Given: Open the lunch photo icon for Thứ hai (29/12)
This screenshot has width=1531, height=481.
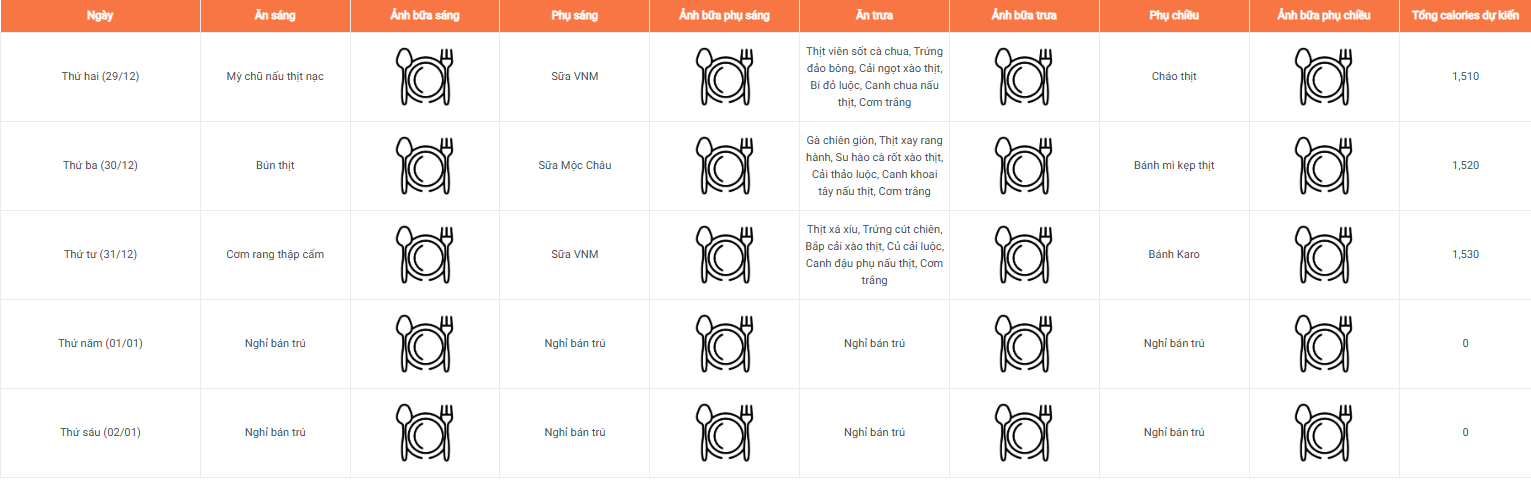Looking at the screenshot, I should [x=1024, y=76].
